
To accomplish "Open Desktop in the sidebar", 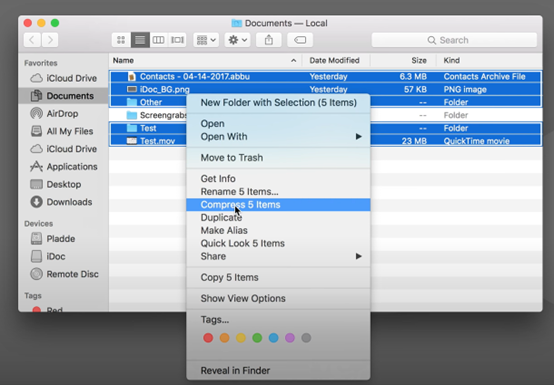I will (x=64, y=184).
